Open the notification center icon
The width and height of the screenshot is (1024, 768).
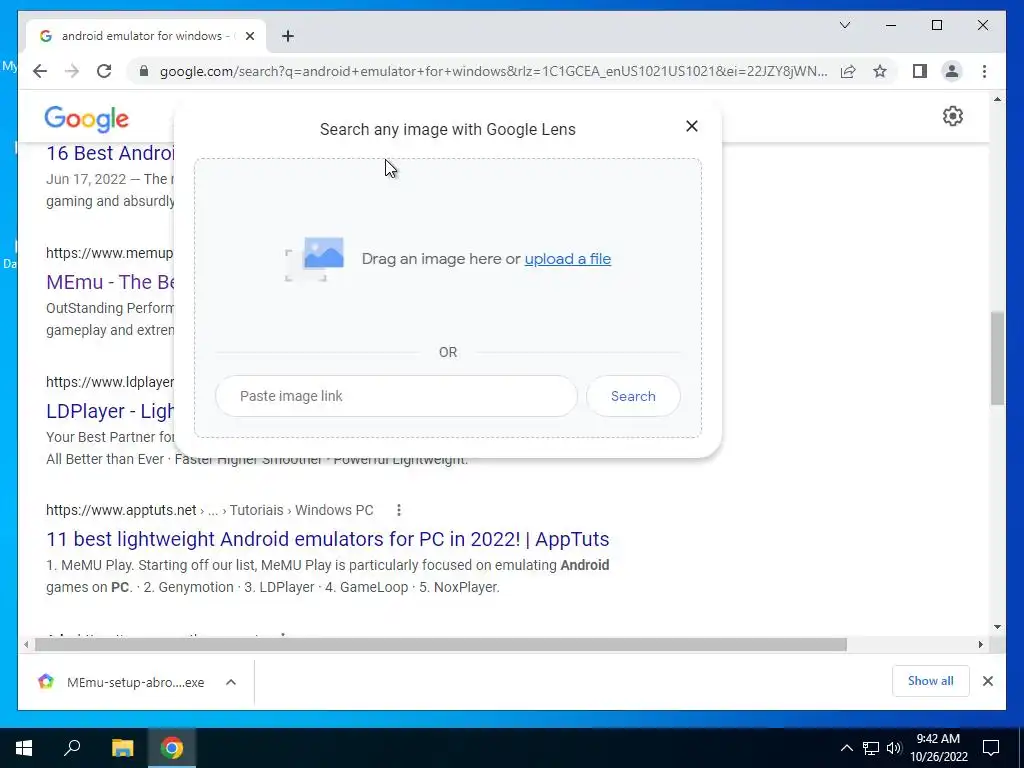991,748
